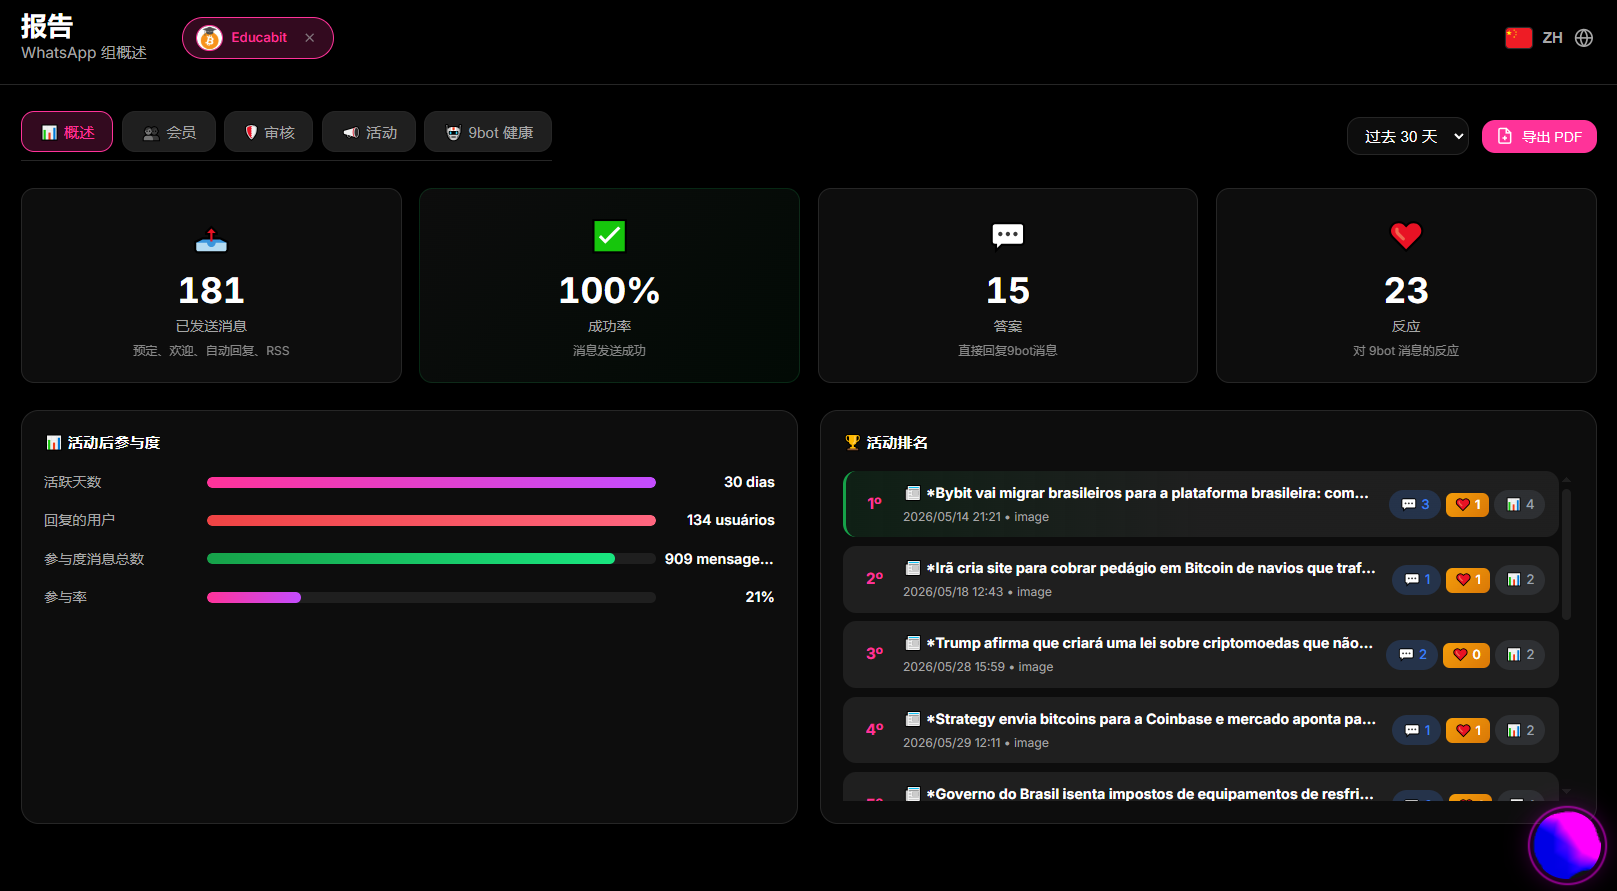Click the 报告 page heading
The image size is (1617, 891).
[x=47, y=26]
